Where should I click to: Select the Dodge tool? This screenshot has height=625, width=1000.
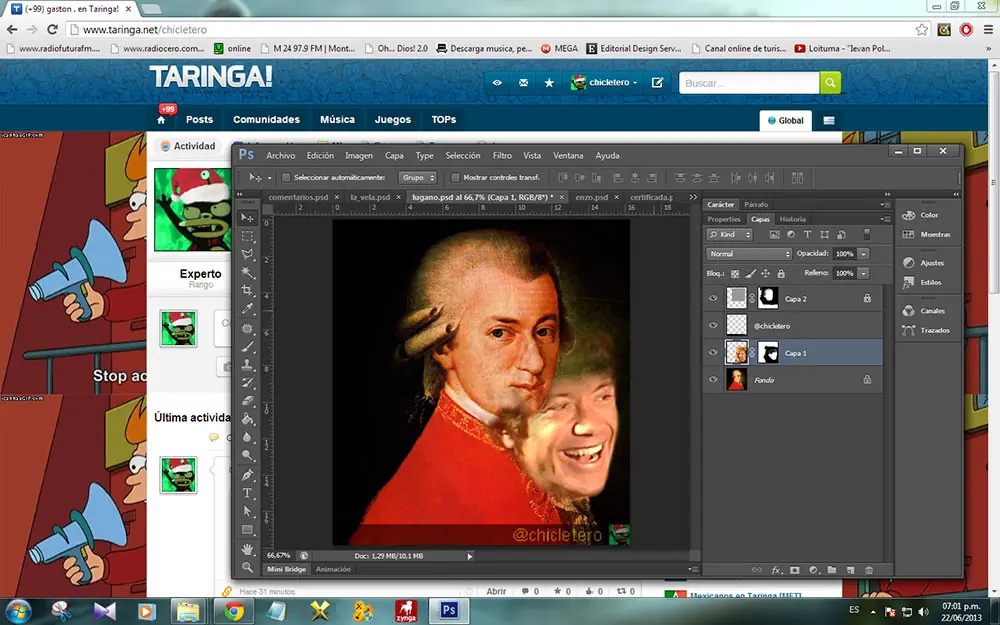[247, 455]
